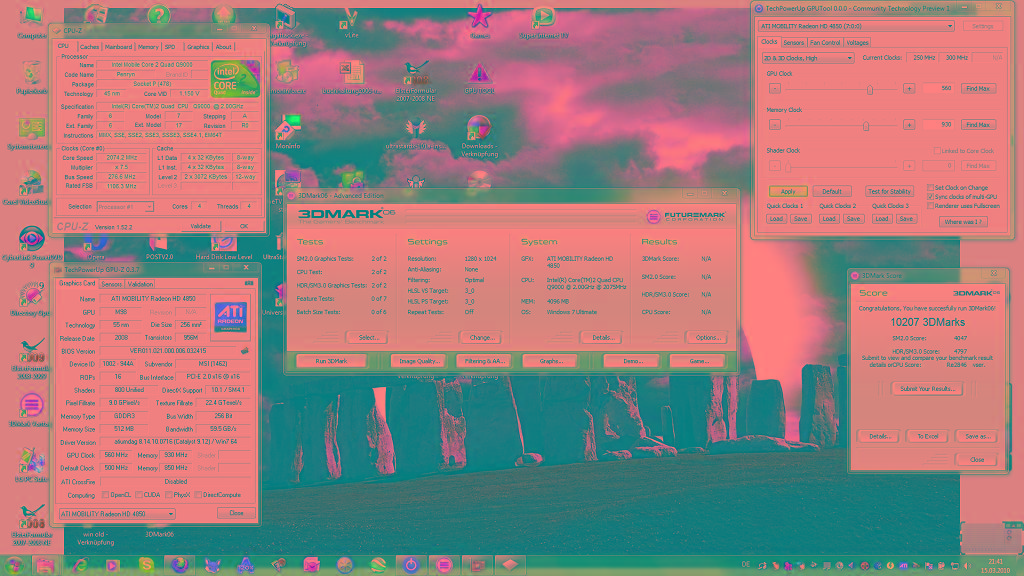The image size is (1024, 576).
Task: Open ElsterFormular 2007-2008 NE icon near GPU TOOL
Action: [415, 81]
